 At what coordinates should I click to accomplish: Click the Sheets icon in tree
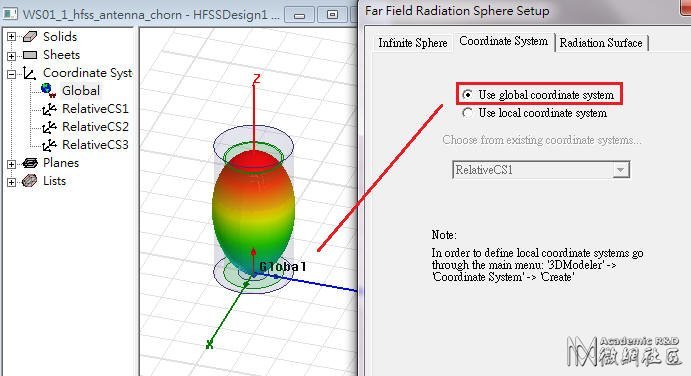(30, 55)
